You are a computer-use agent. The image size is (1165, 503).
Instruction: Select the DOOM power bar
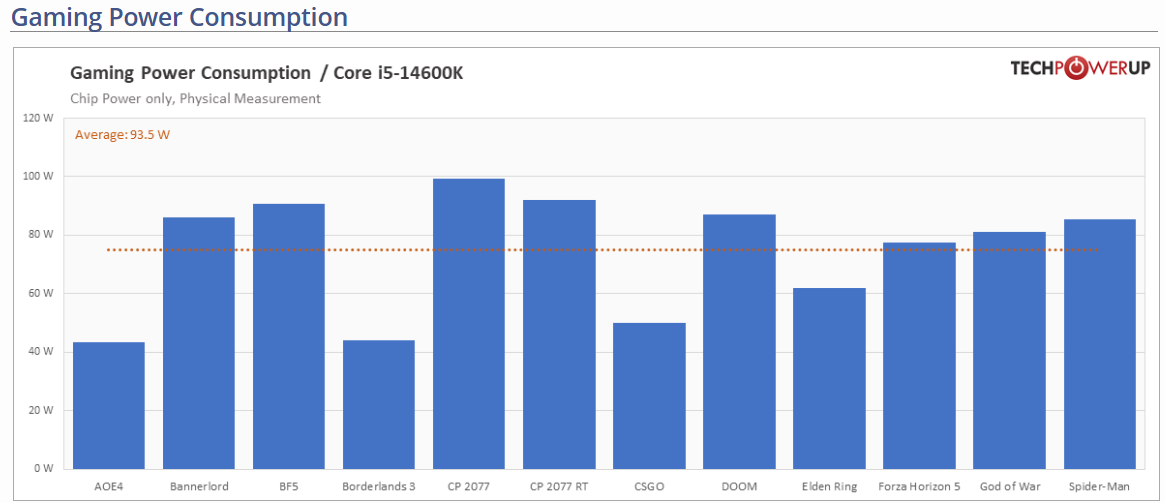click(739, 342)
